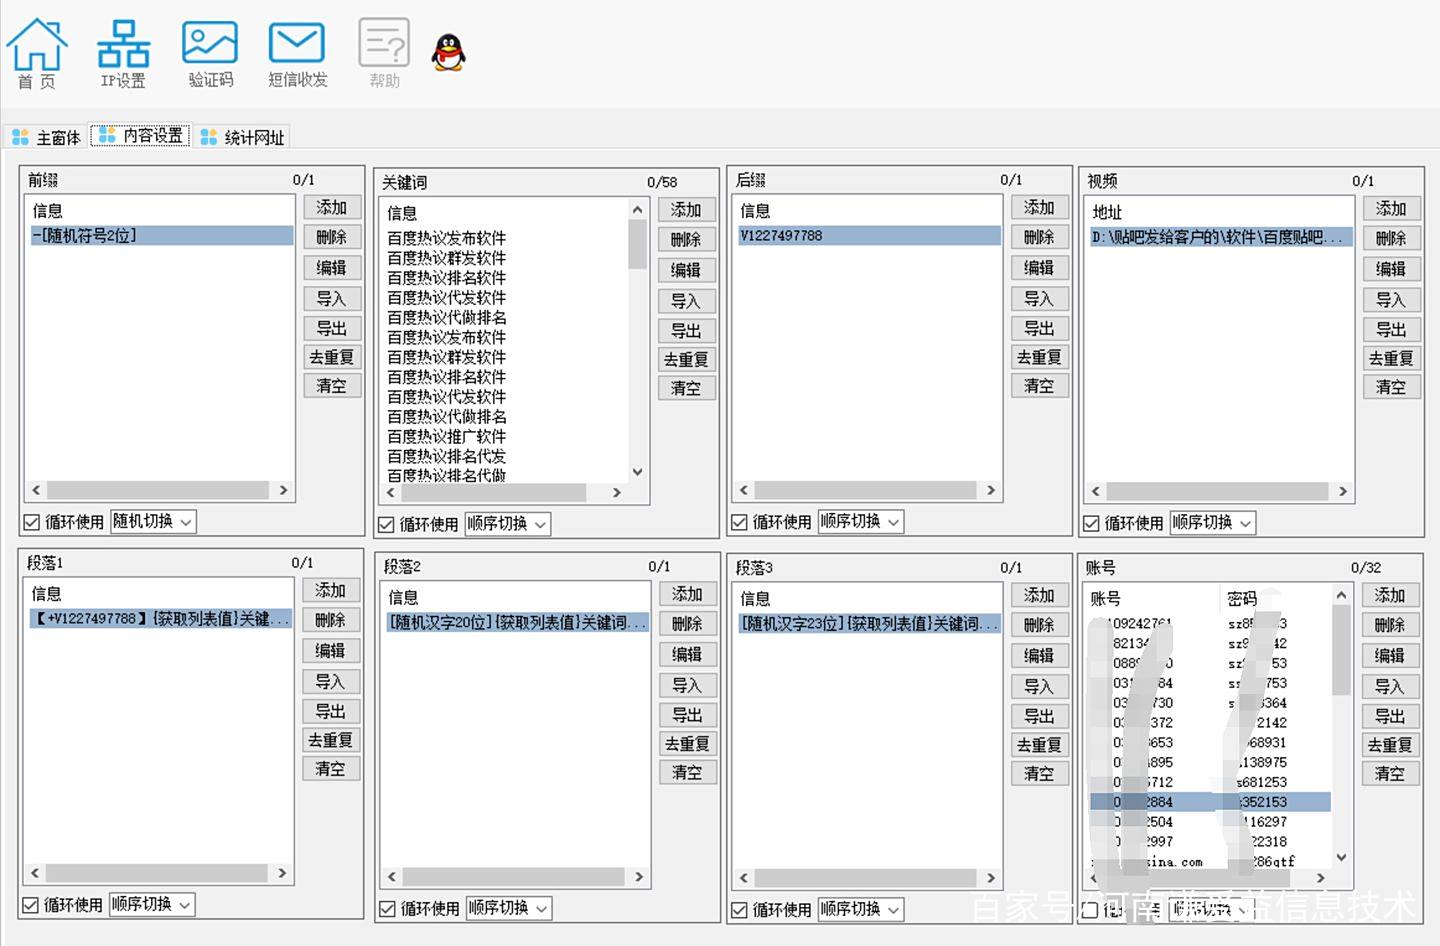Open 顺序切换 dropdown under 视频 panel
1440x946 pixels.
(1212, 522)
